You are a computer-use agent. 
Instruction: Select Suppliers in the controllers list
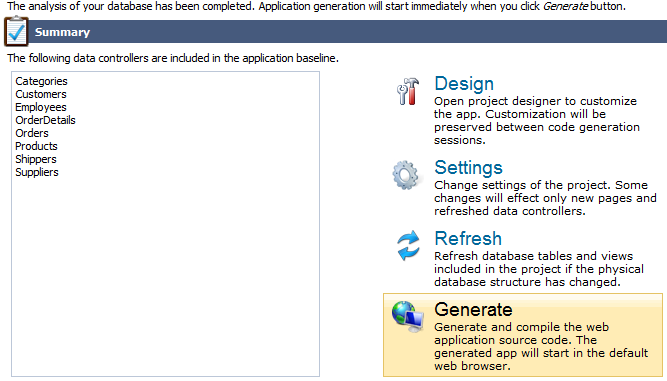point(37,172)
